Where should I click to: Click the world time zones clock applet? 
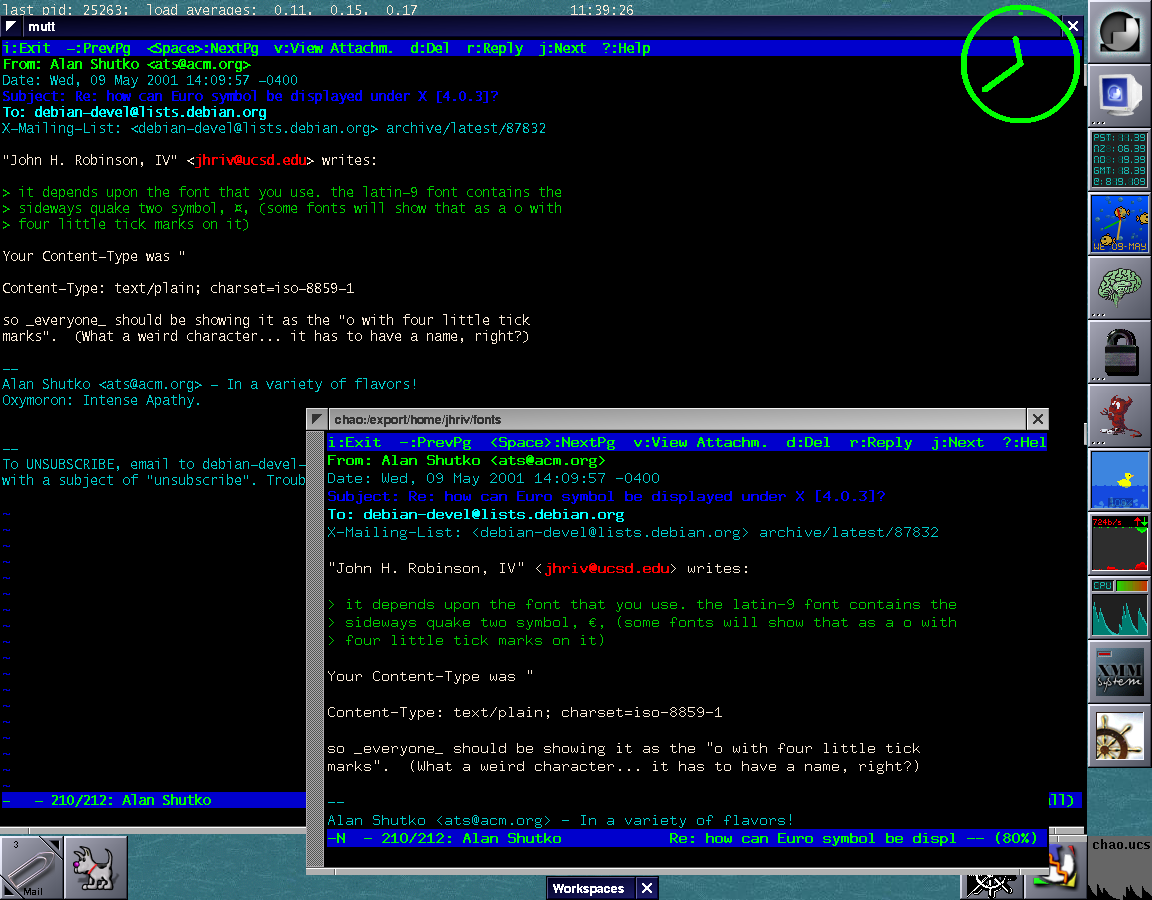point(1119,159)
